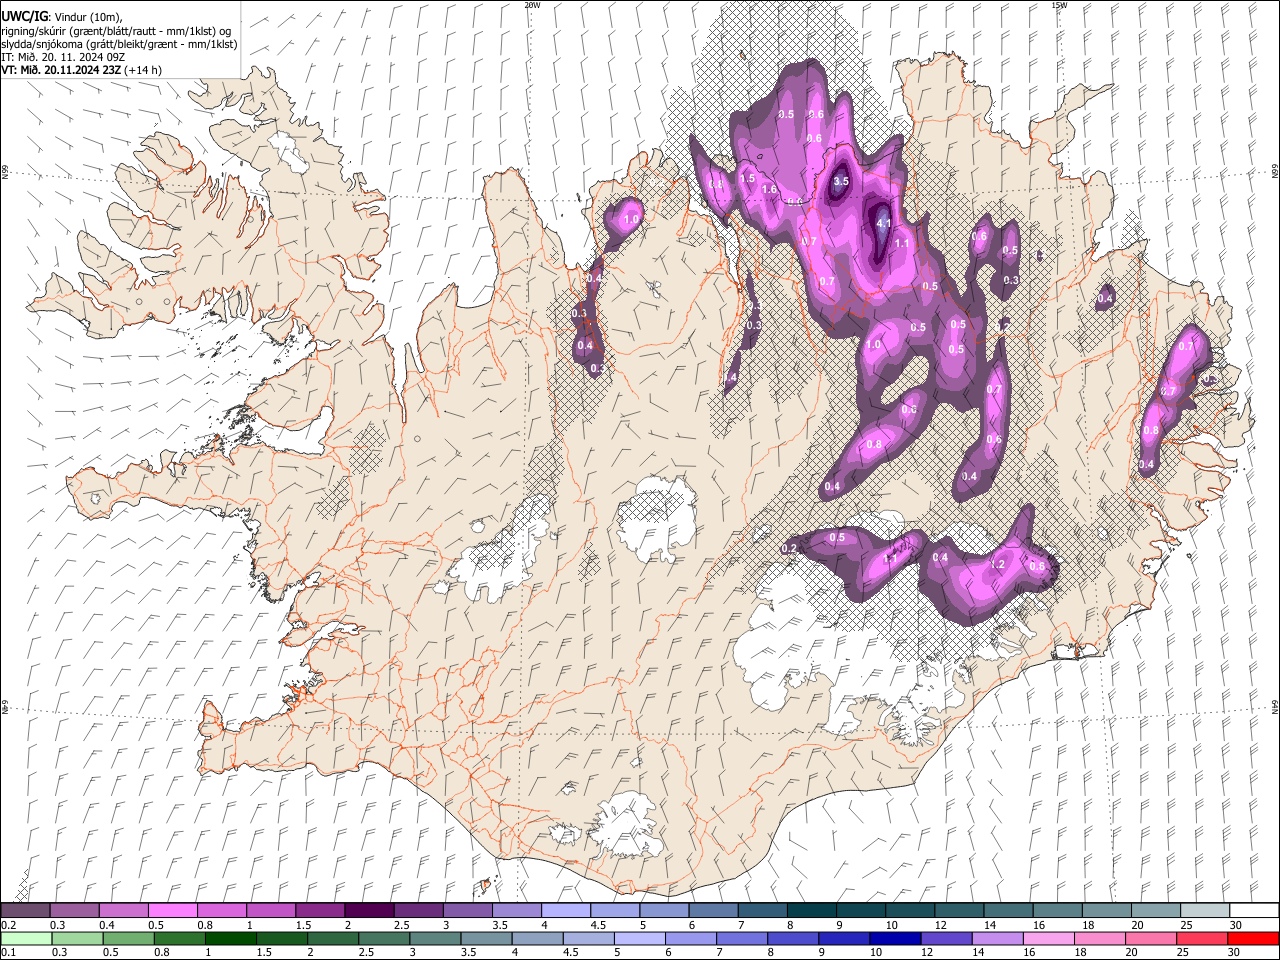The width and height of the screenshot is (1280, 960).
Task: Click the 'rigning/skúrir' legend description line
Action: (116, 31)
